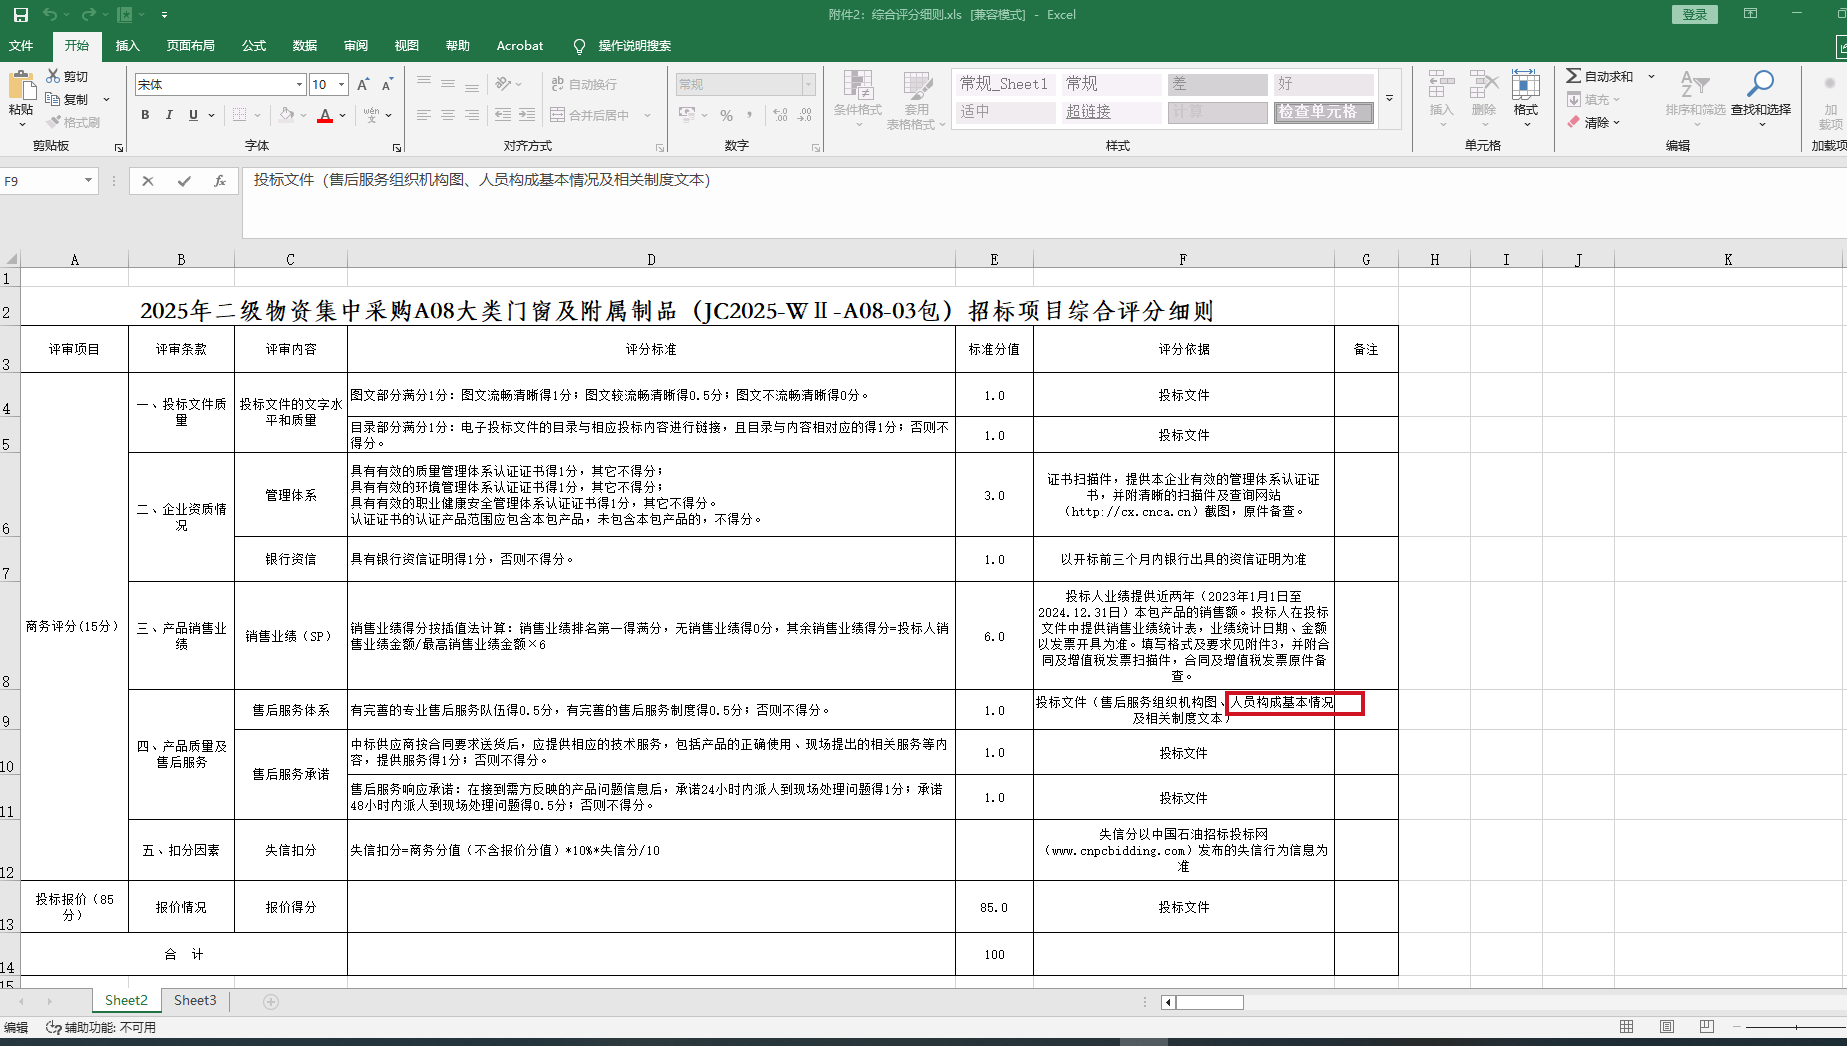The image size is (1847, 1046).
Task: Click the fill color bucket icon
Action: click(287, 116)
